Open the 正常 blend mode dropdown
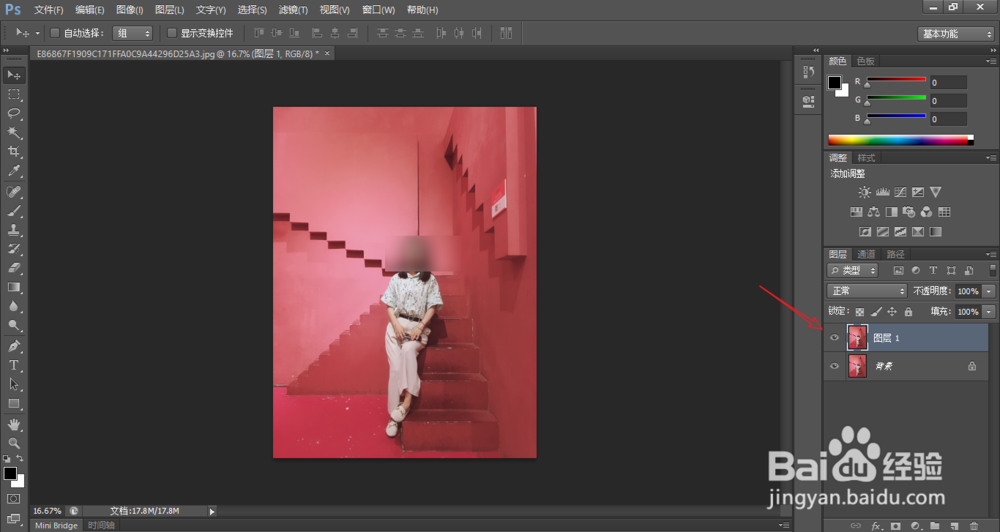This screenshot has width=1000, height=532. pyautogui.click(x=867, y=291)
